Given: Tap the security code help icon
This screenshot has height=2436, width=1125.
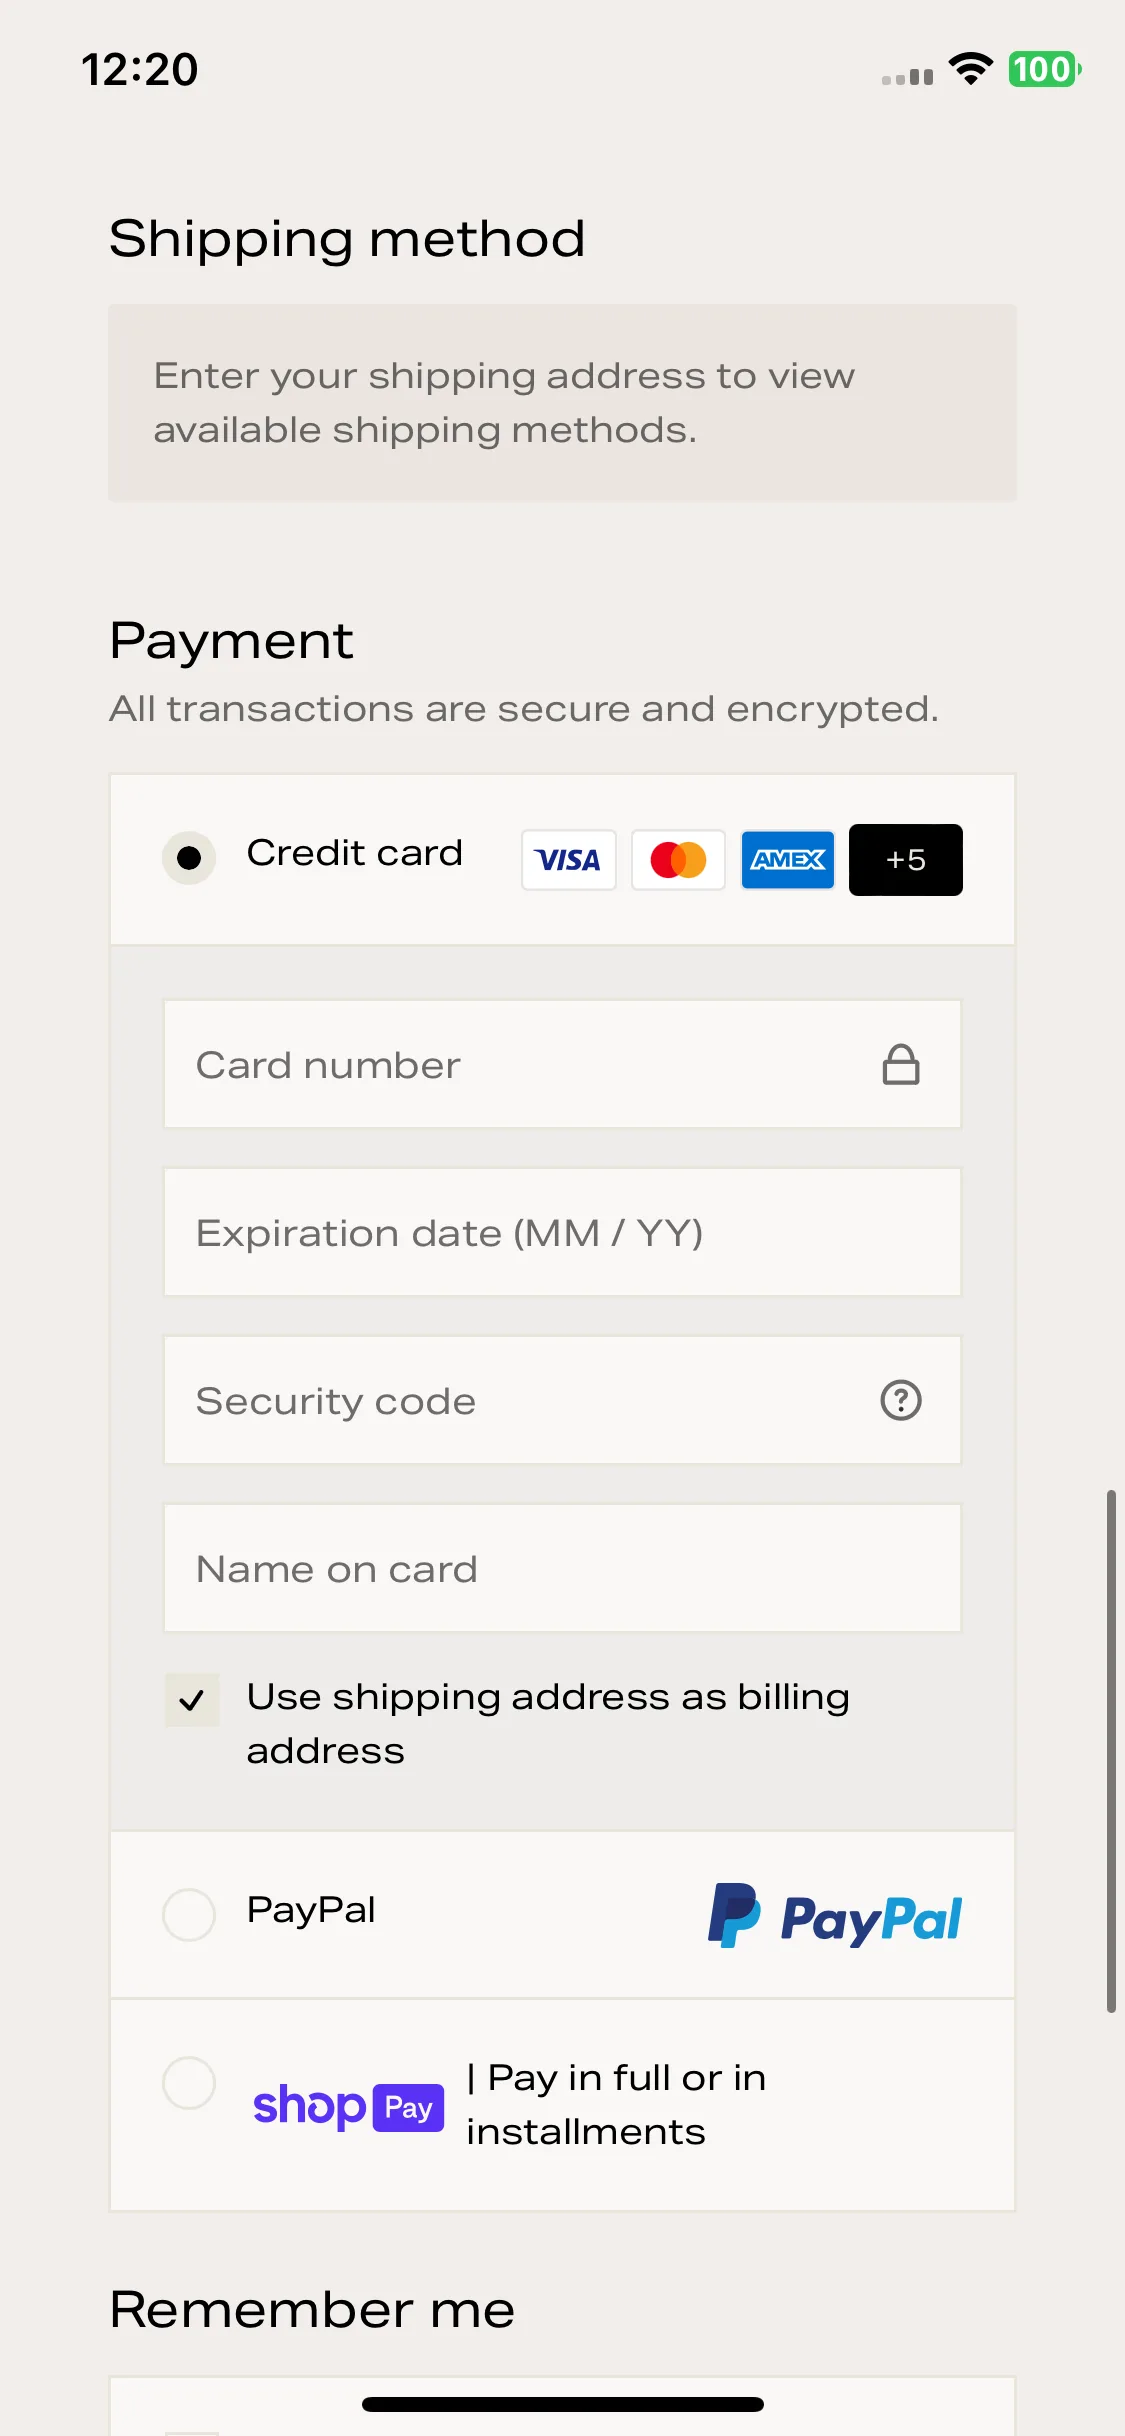Looking at the screenshot, I should 901,1400.
